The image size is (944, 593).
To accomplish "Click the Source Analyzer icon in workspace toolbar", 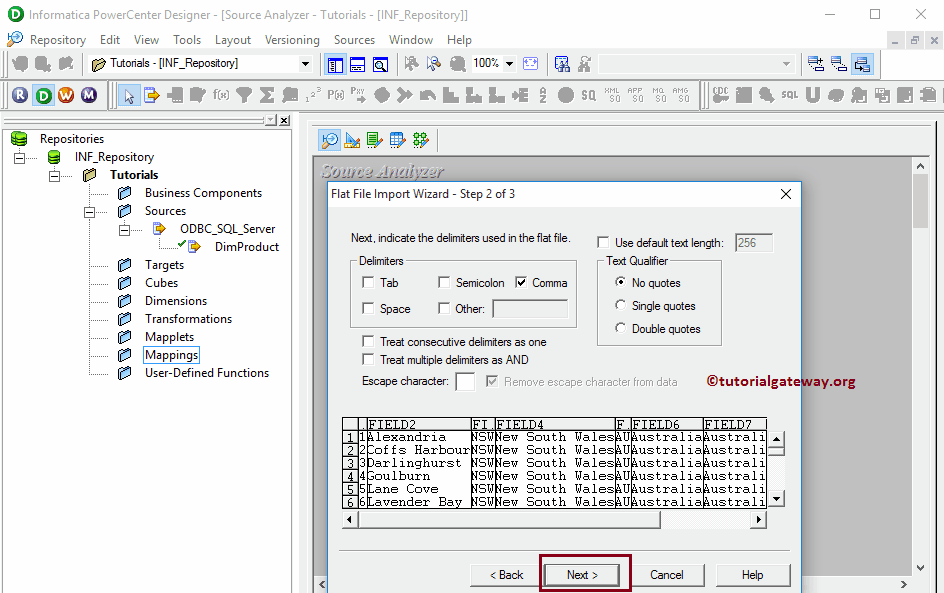I will click(x=329, y=140).
